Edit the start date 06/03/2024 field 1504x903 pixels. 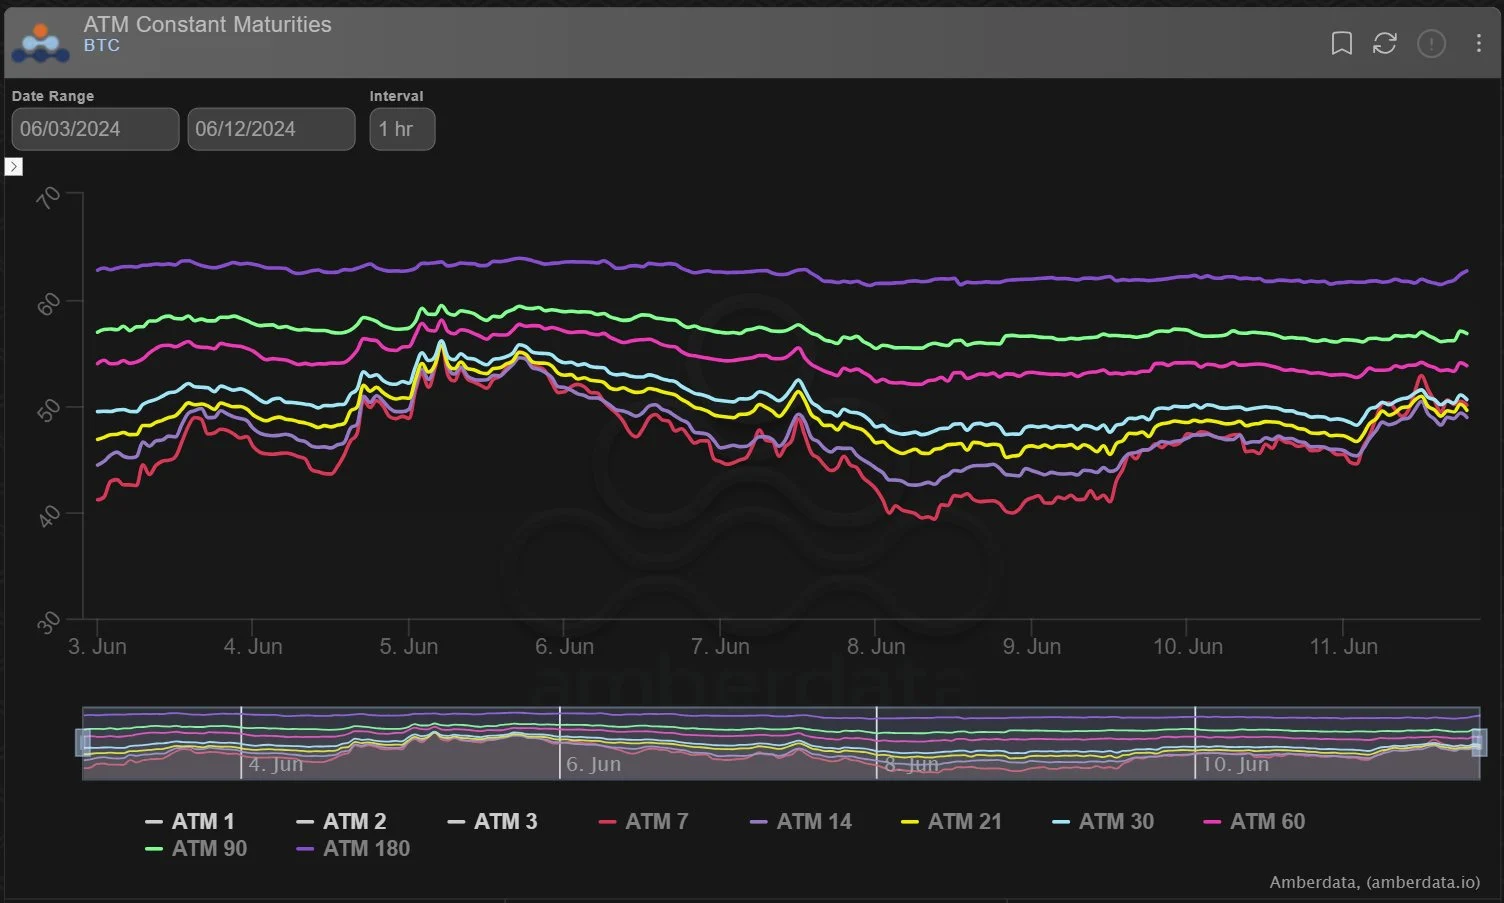click(95, 129)
